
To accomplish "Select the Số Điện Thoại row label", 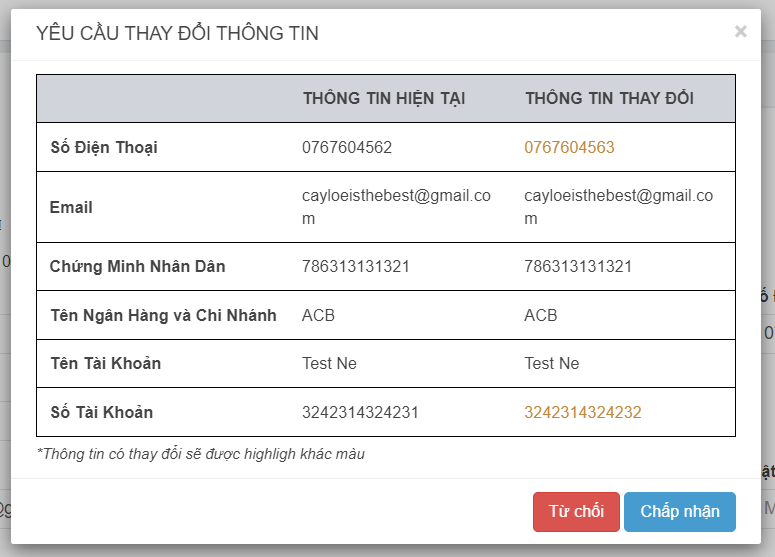I will 104,147.
